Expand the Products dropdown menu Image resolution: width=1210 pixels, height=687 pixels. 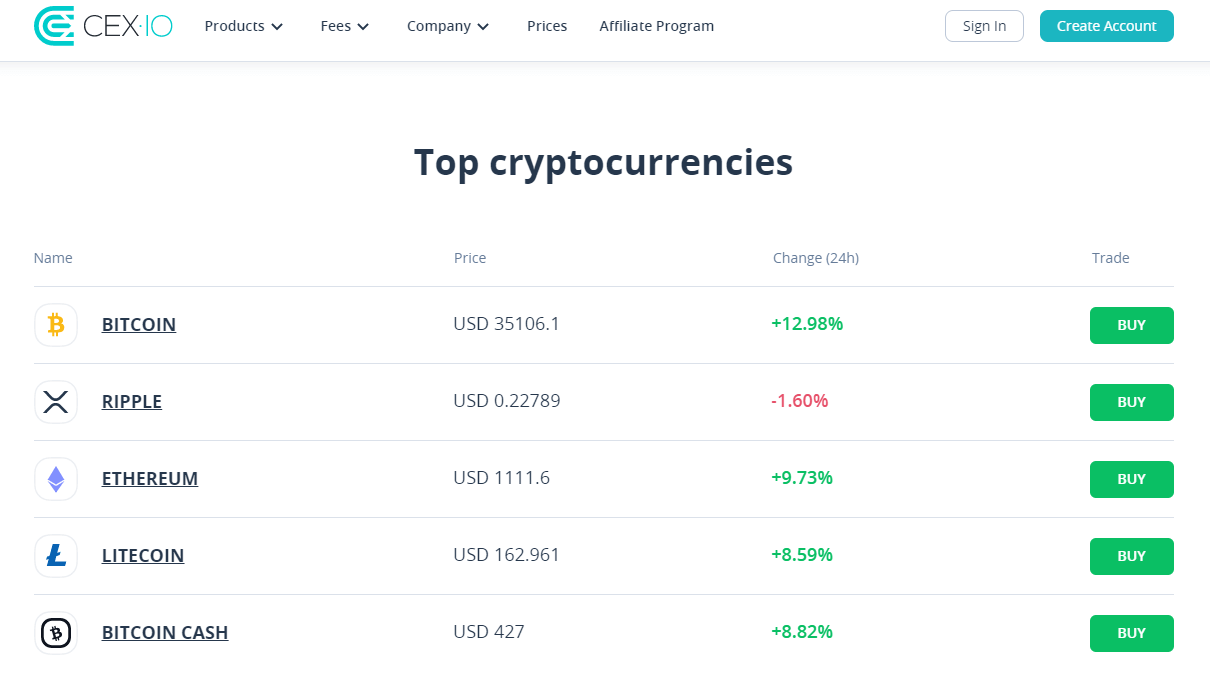(x=244, y=26)
